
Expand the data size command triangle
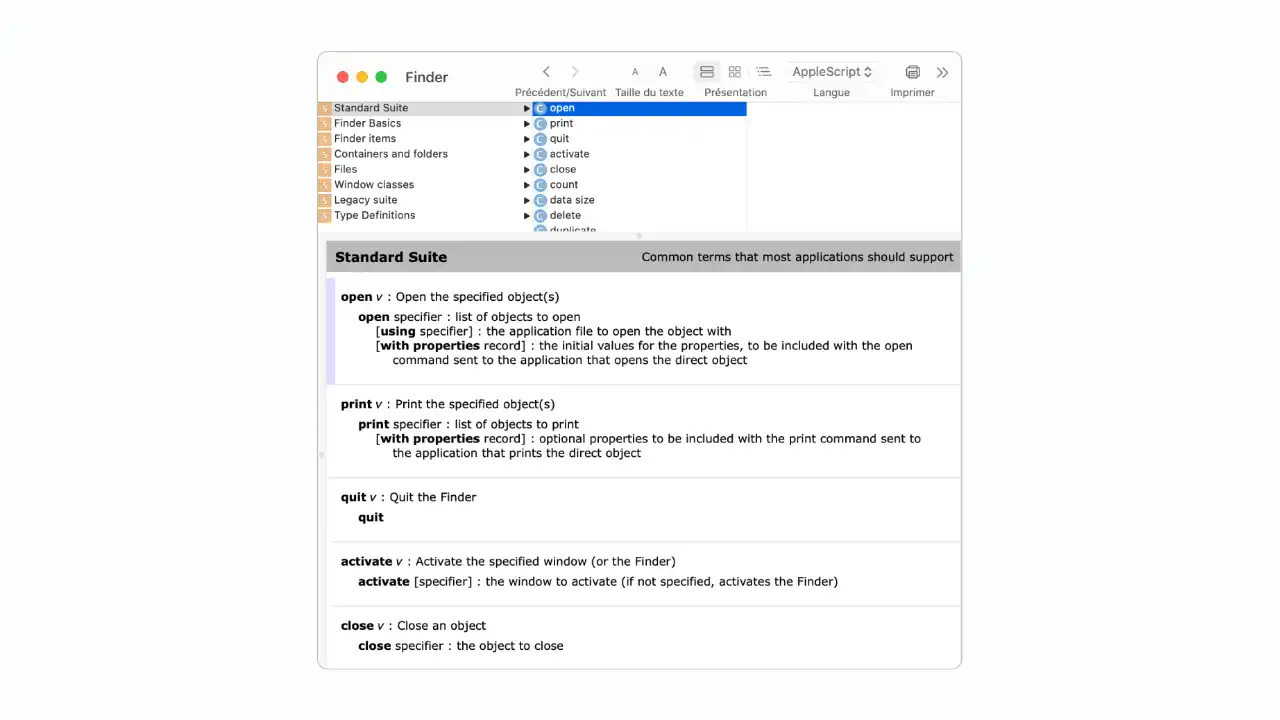point(527,200)
